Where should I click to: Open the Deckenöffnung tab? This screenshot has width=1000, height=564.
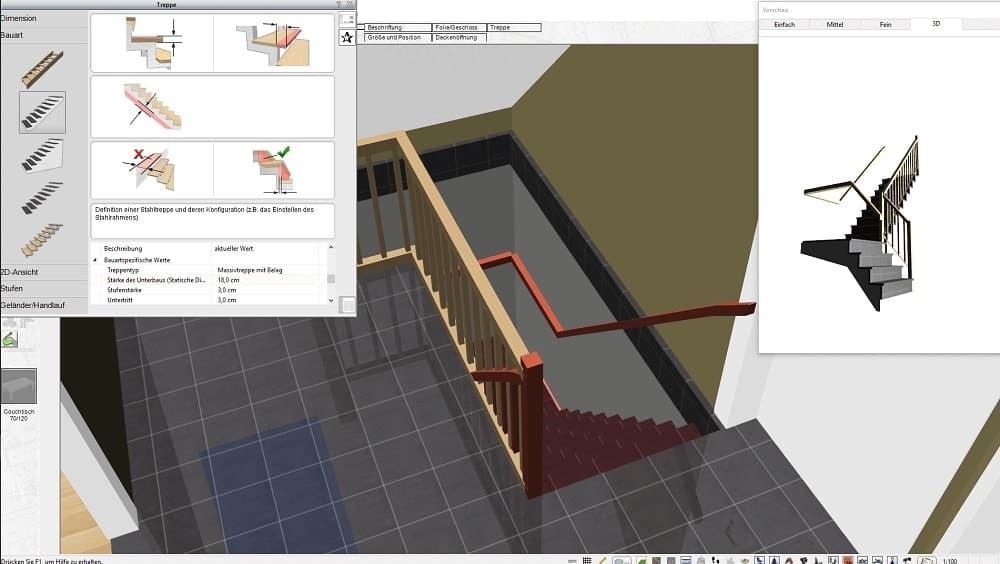coord(459,38)
